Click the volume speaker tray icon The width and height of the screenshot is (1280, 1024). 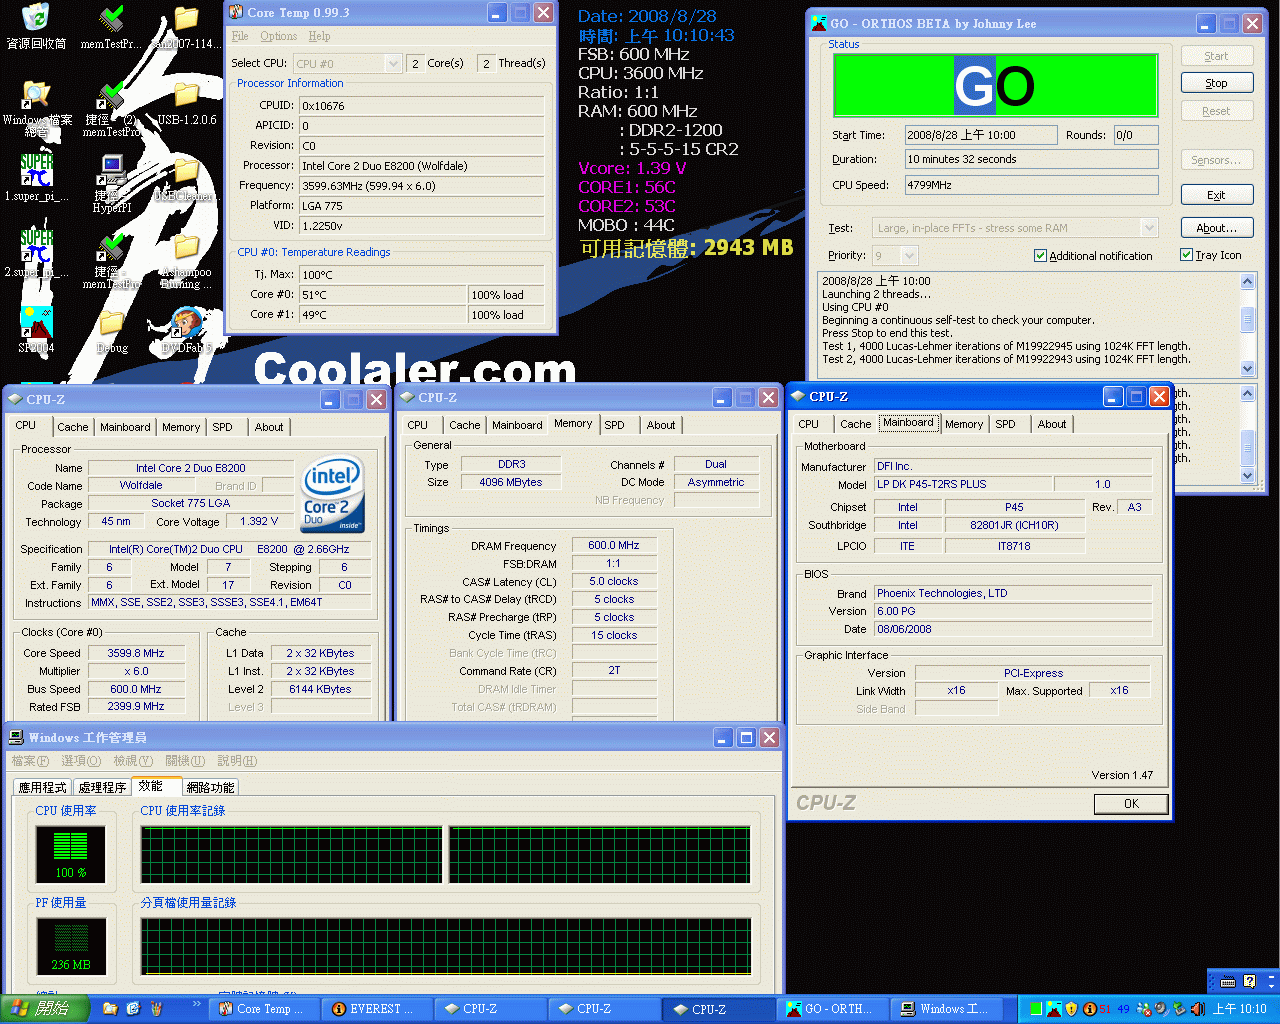tap(1197, 1009)
